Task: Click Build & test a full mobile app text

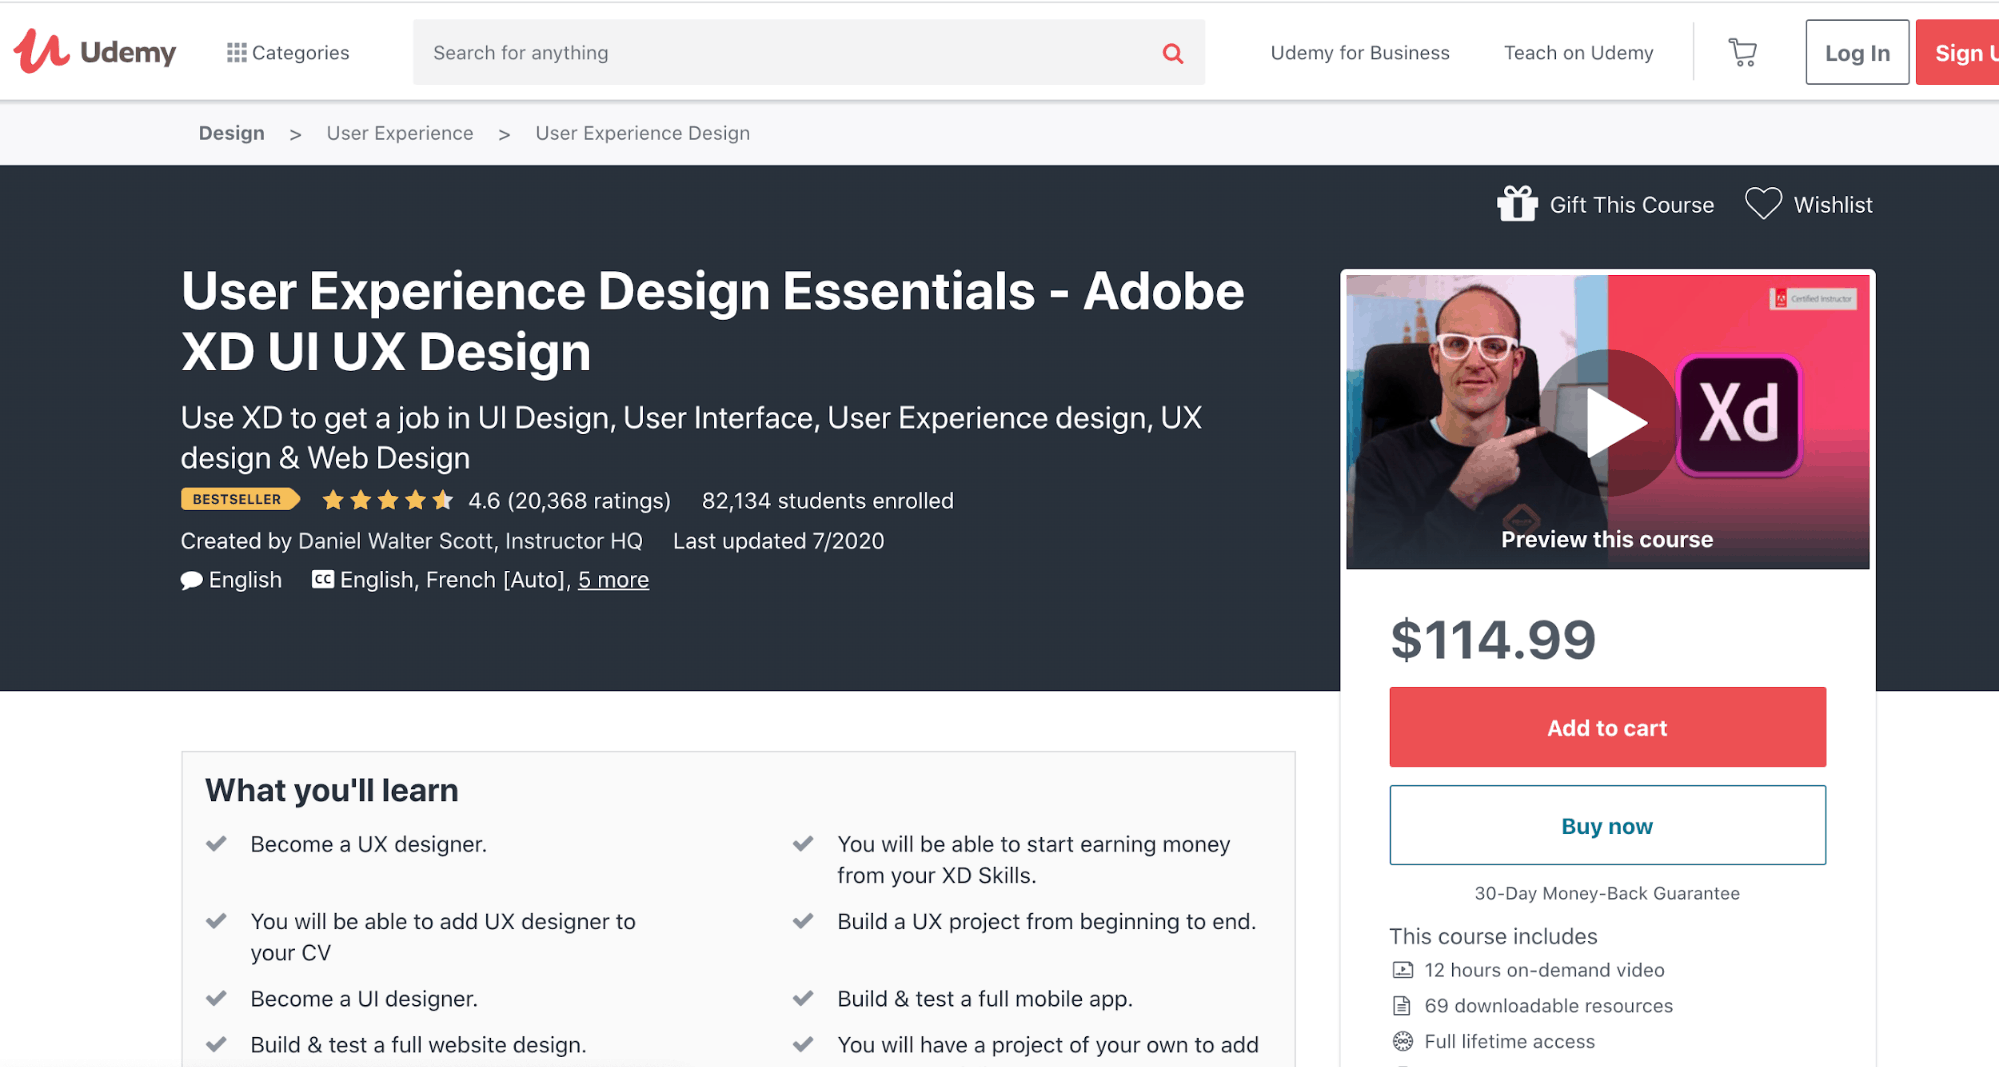Action: [x=985, y=999]
